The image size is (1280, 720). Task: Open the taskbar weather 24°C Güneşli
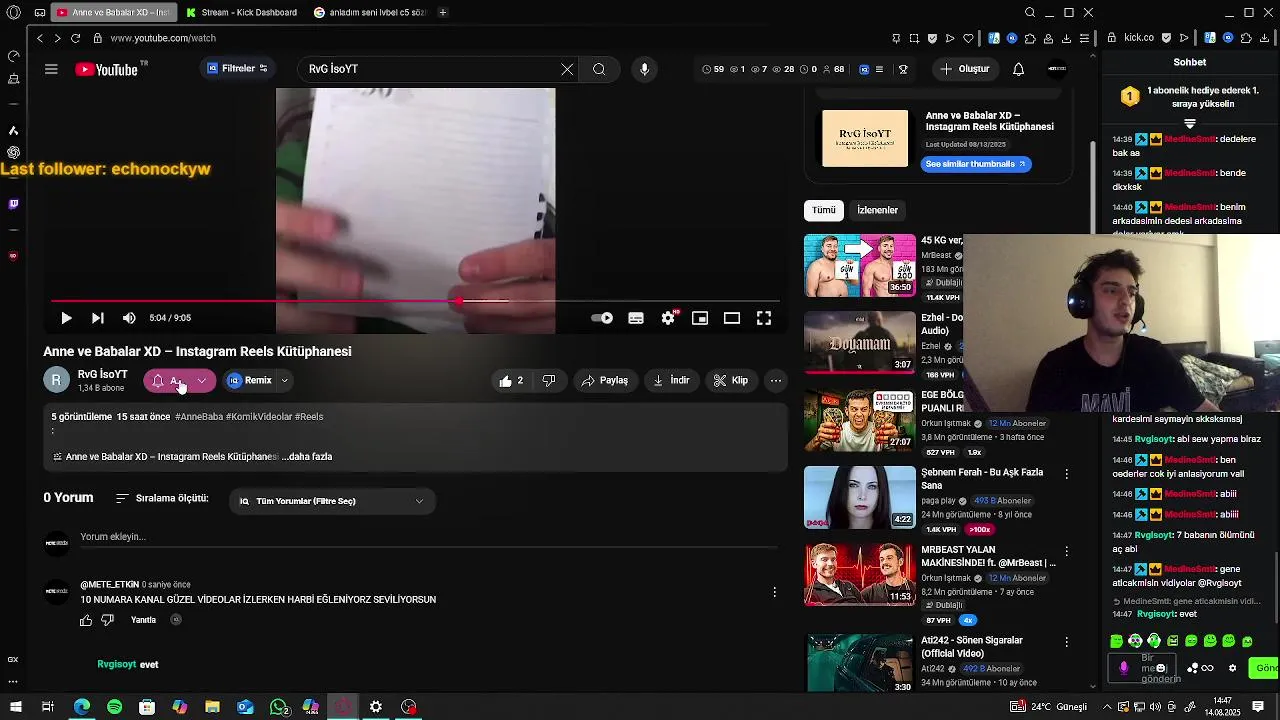[x=1050, y=707]
